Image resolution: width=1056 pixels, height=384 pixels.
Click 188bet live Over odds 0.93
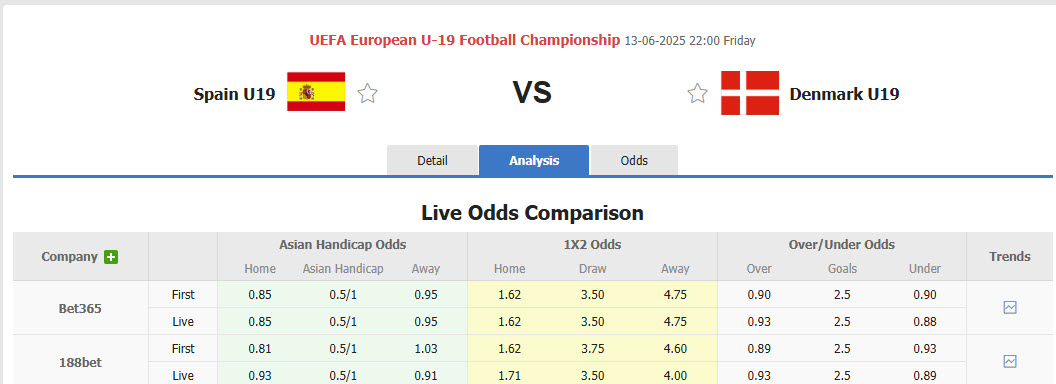click(x=759, y=375)
